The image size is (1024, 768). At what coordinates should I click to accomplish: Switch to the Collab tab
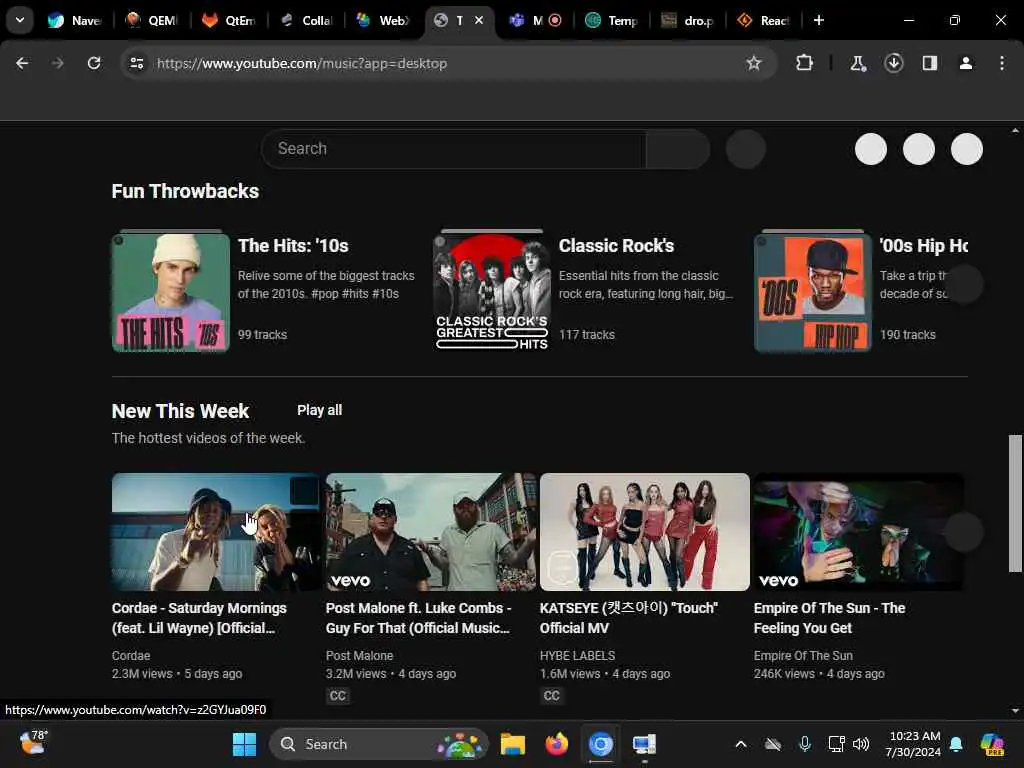pyautogui.click(x=306, y=20)
